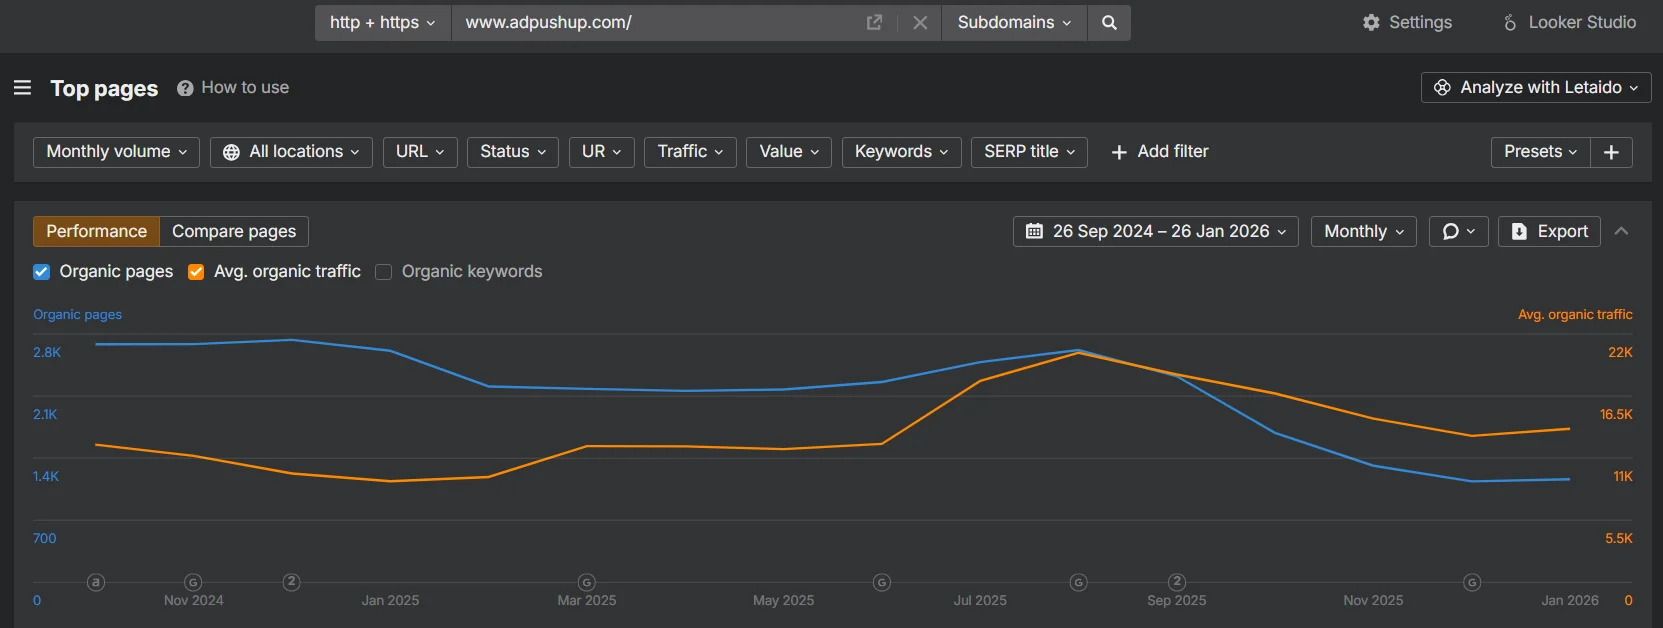Click the Export button
The width and height of the screenshot is (1663, 628).
click(1549, 231)
